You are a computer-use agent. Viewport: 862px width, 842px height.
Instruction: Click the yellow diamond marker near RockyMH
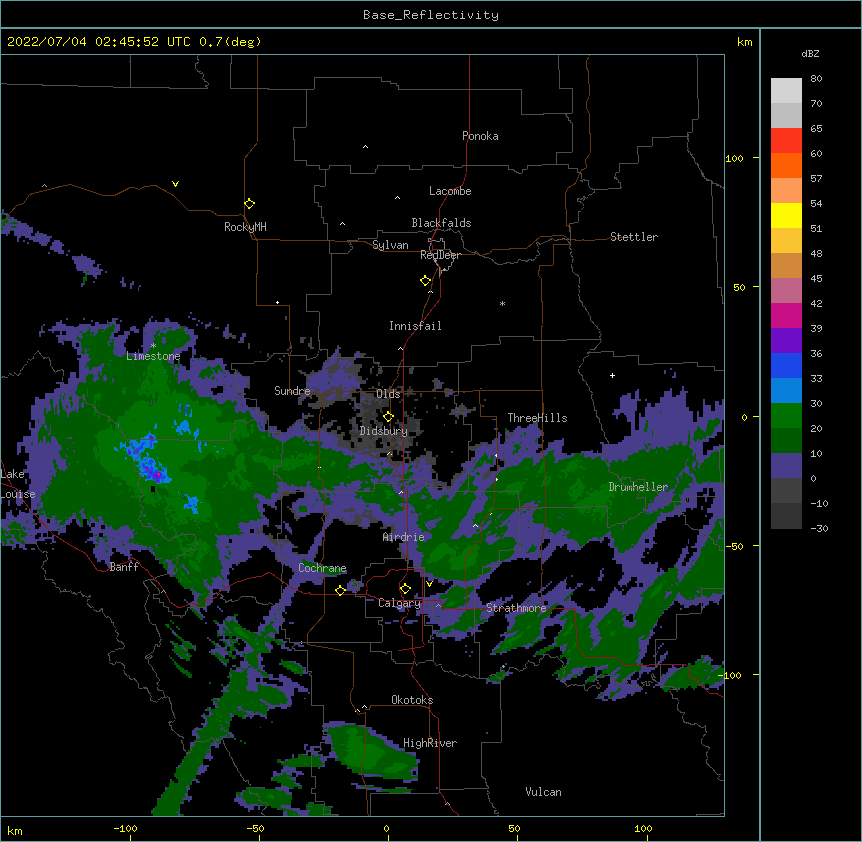(x=249, y=204)
